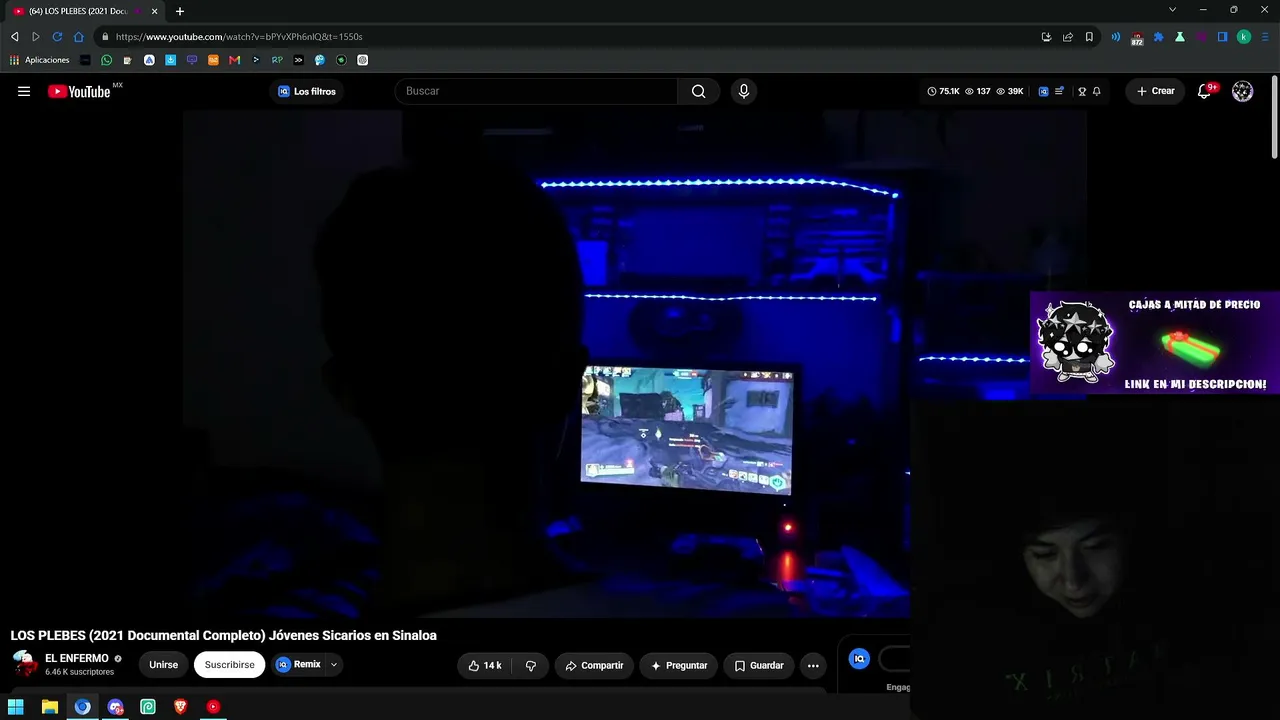
Task: Open Brave browser from the taskbar
Action: 181,707
